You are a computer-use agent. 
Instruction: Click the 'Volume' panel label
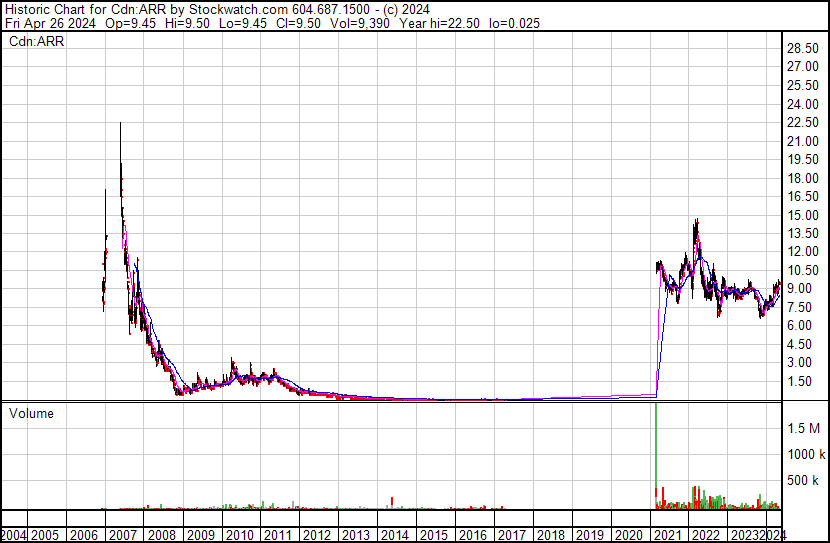pyautogui.click(x=31, y=413)
